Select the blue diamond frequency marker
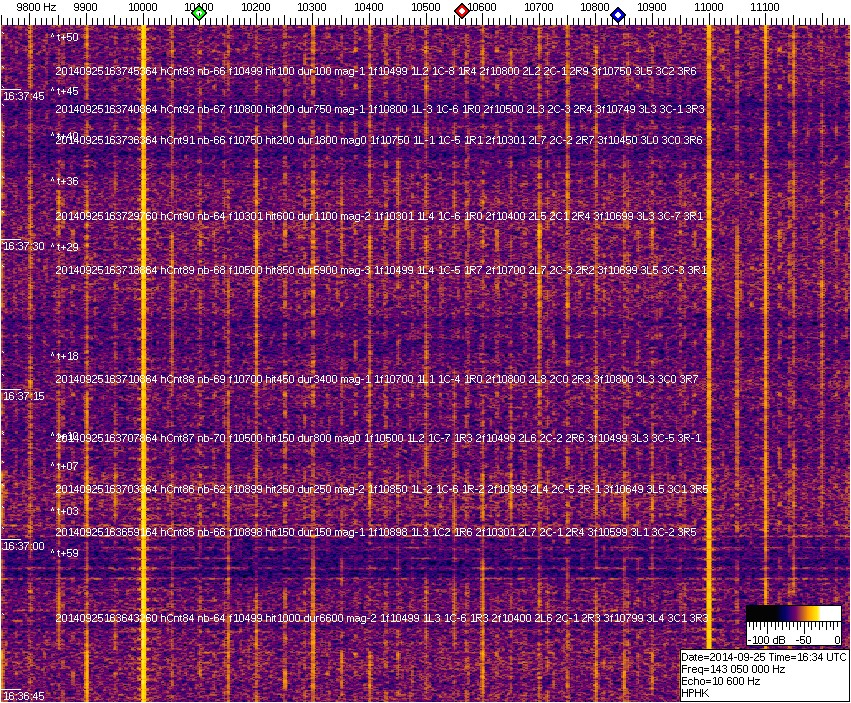This screenshot has width=851, height=703. 618,15
